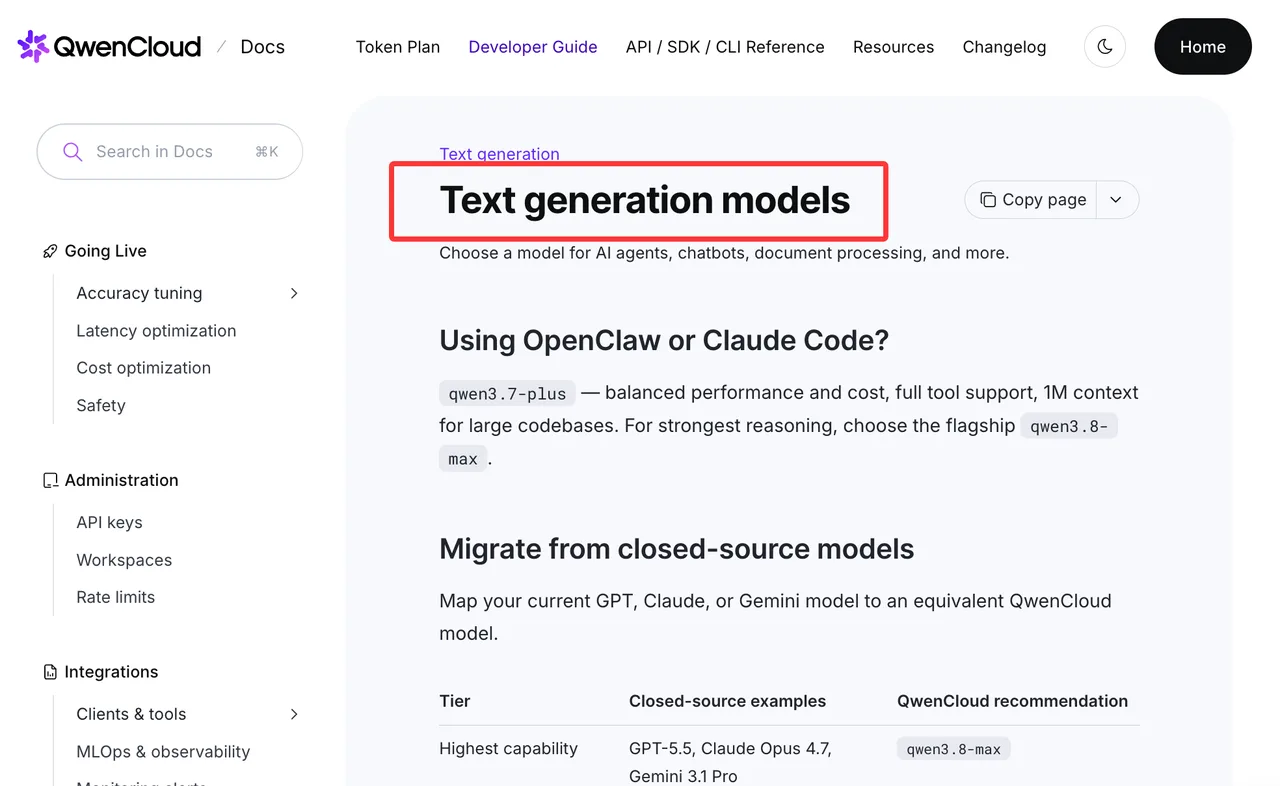Viewport: 1280px width, 786px height.
Task: Select the Developer Guide nav item
Action: 533,47
